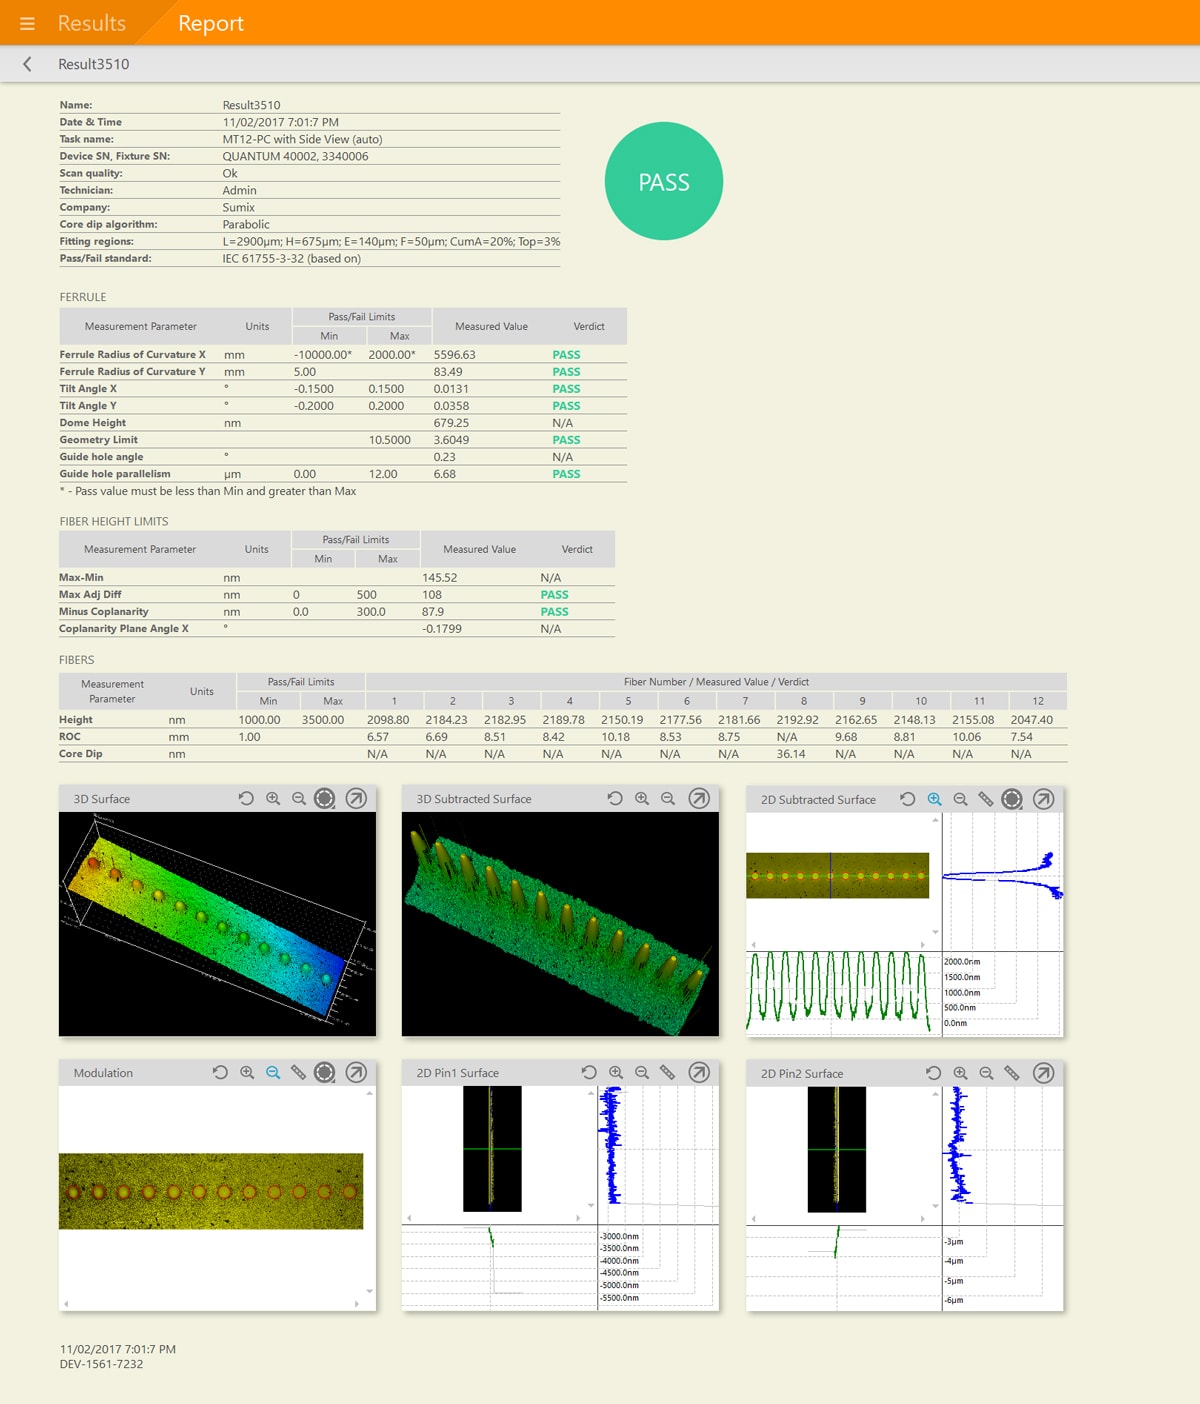Click the 2D Subtracted Surface top-view image
This screenshot has height=1404, width=1200.
click(x=838, y=875)
